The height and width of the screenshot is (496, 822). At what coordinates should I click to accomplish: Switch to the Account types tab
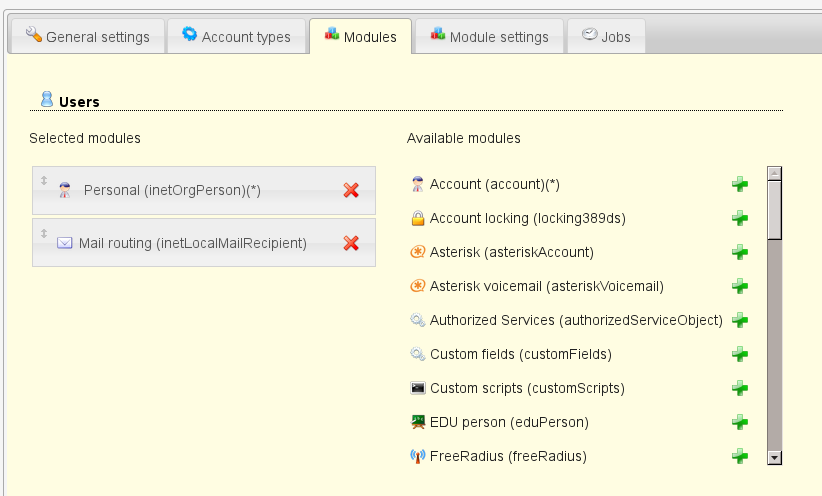click(236, 37)
